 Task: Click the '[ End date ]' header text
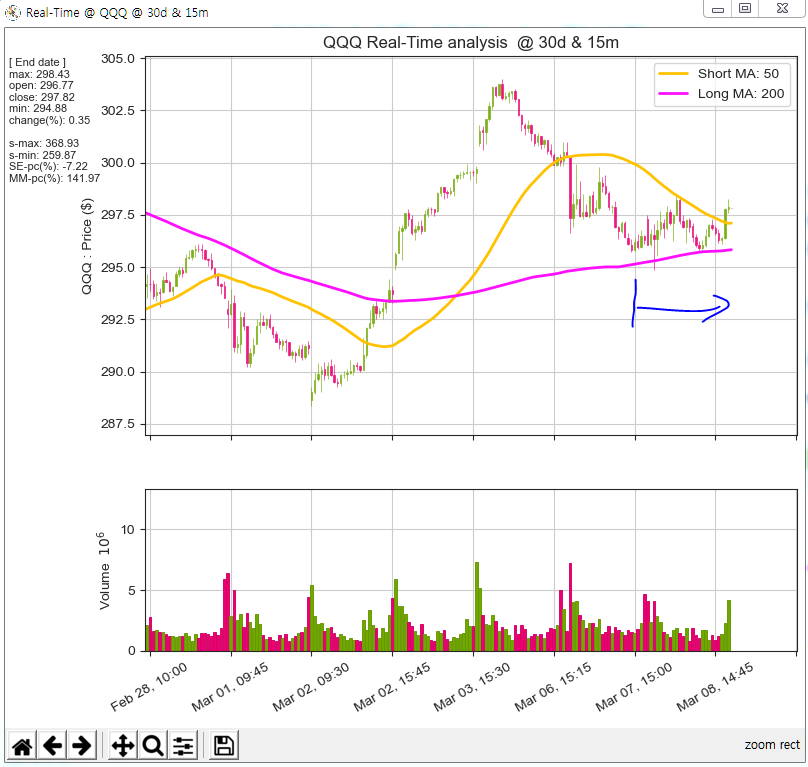pyautogui.click(x=37, y=62)
